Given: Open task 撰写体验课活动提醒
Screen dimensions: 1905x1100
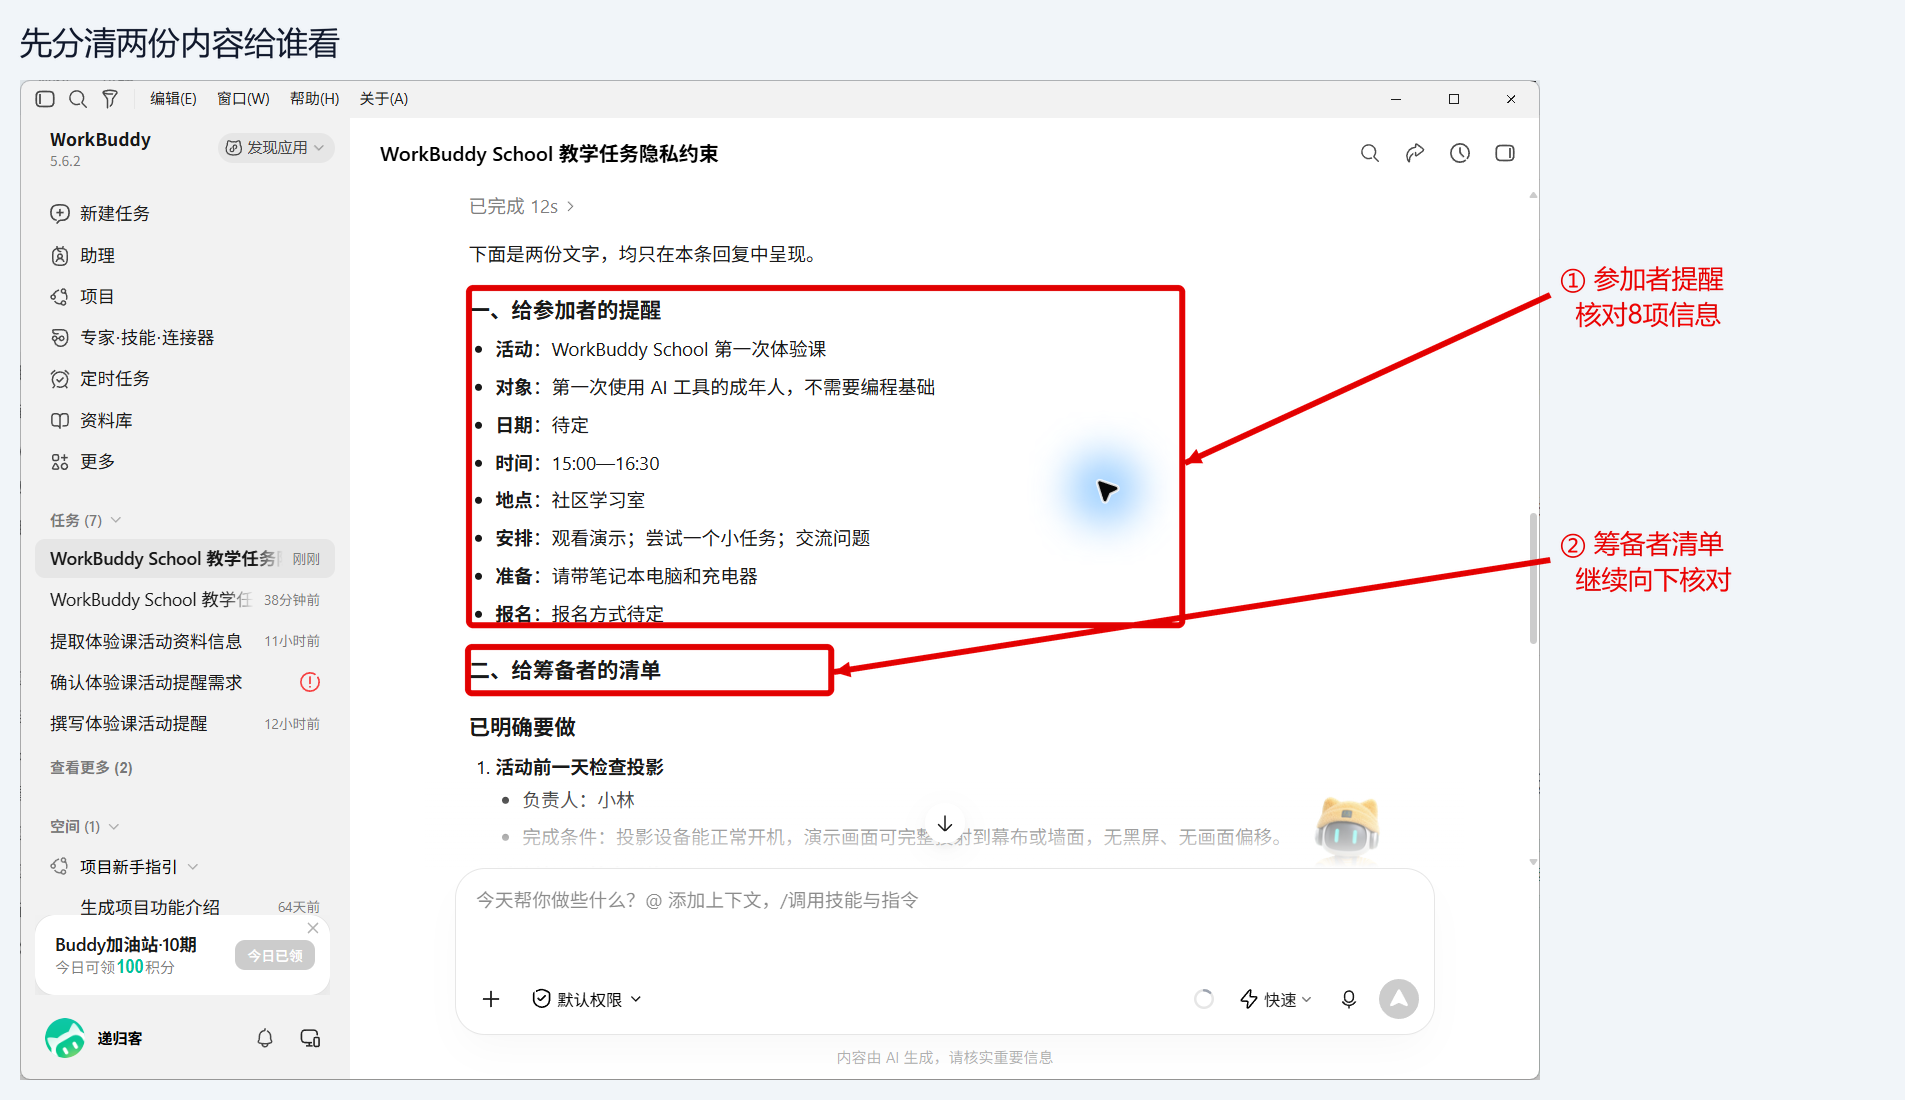Looking at the screenshot, I should point(185,723).
